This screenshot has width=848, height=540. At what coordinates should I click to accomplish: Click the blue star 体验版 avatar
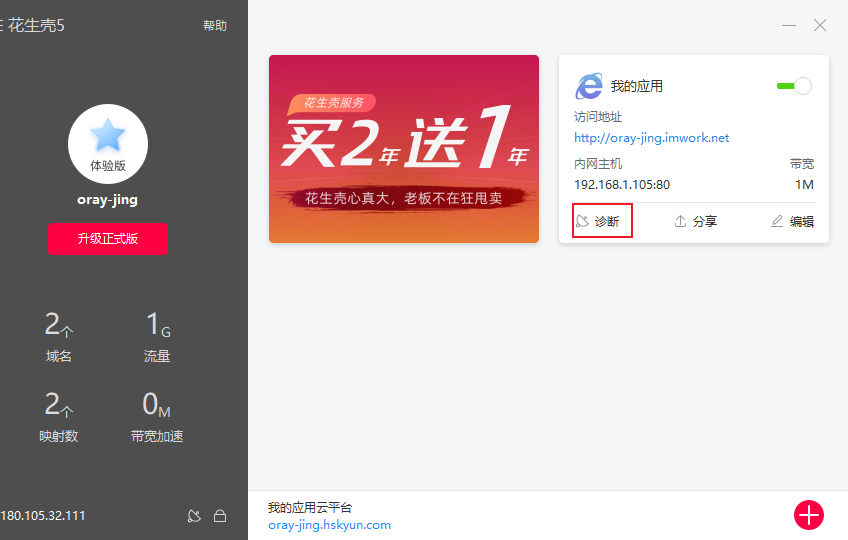click(108, 144)
